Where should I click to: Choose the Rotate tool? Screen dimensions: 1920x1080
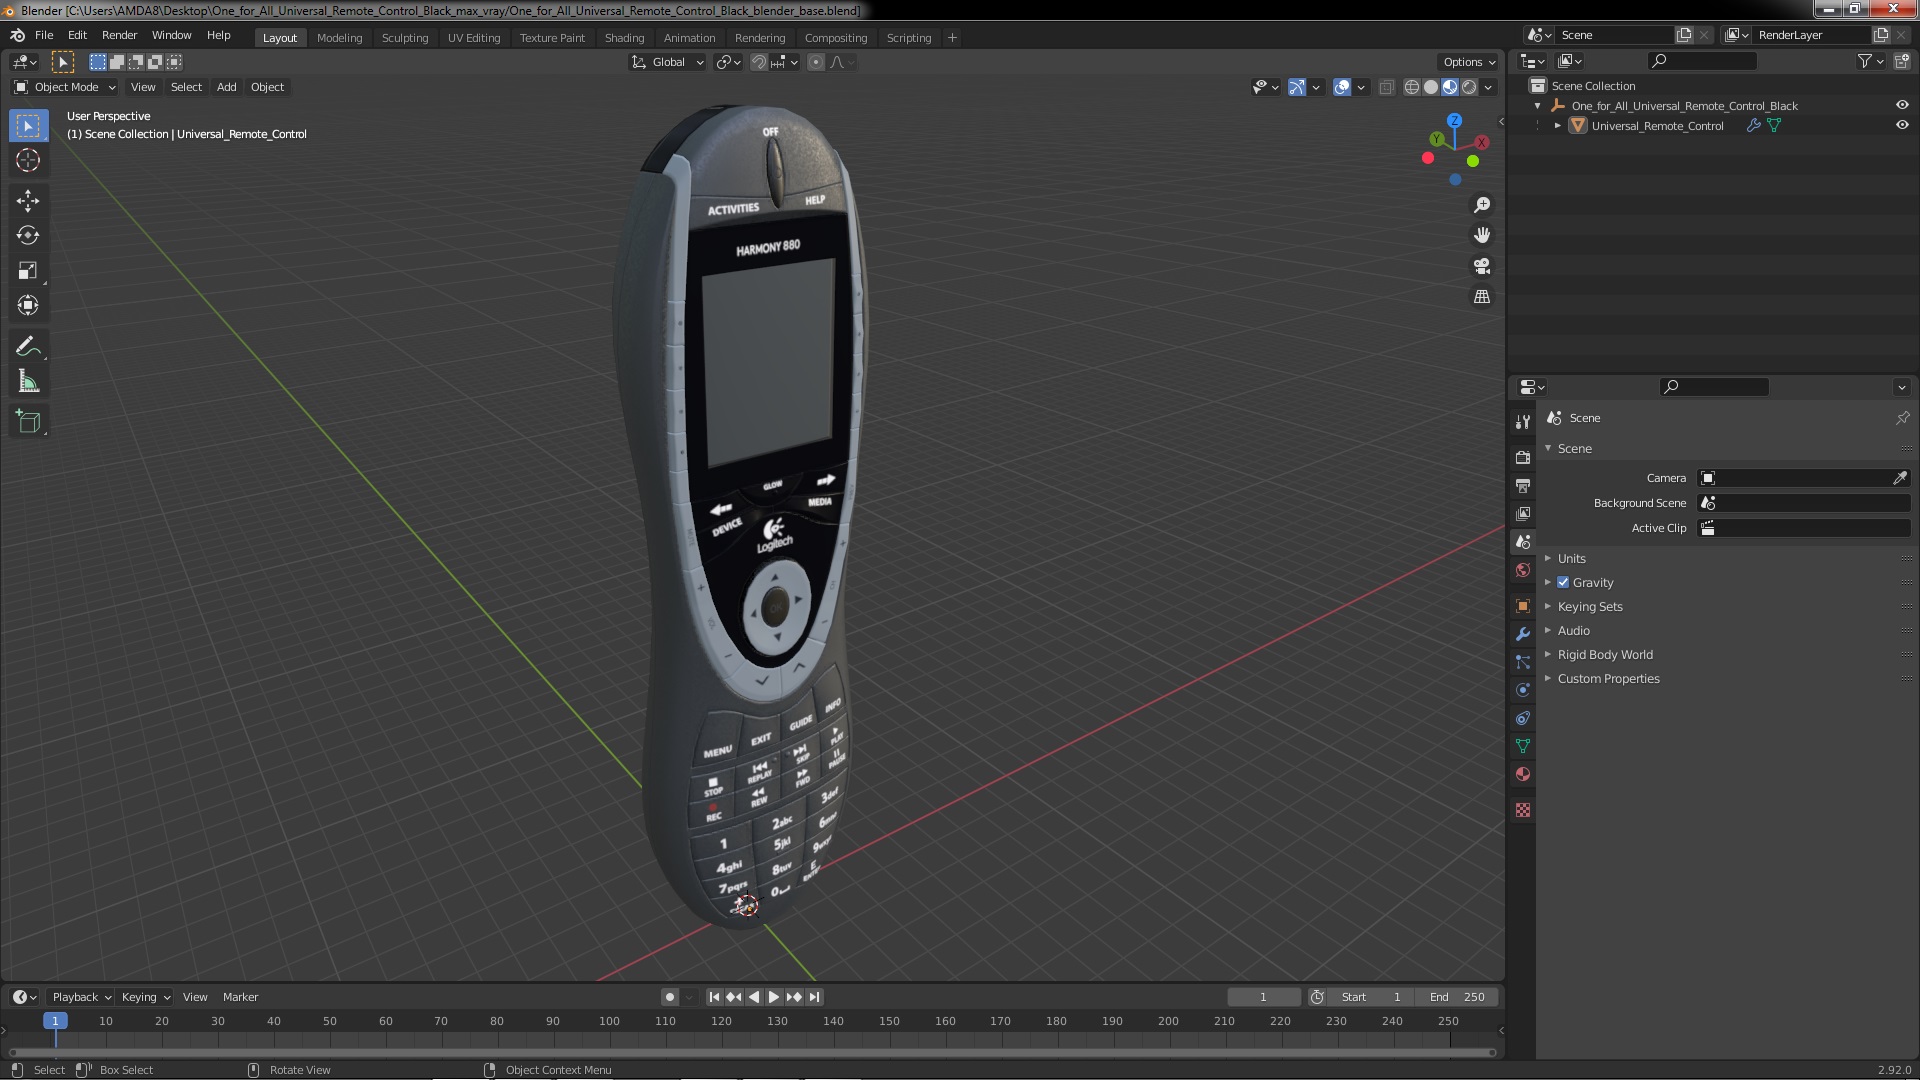[28, 236]
